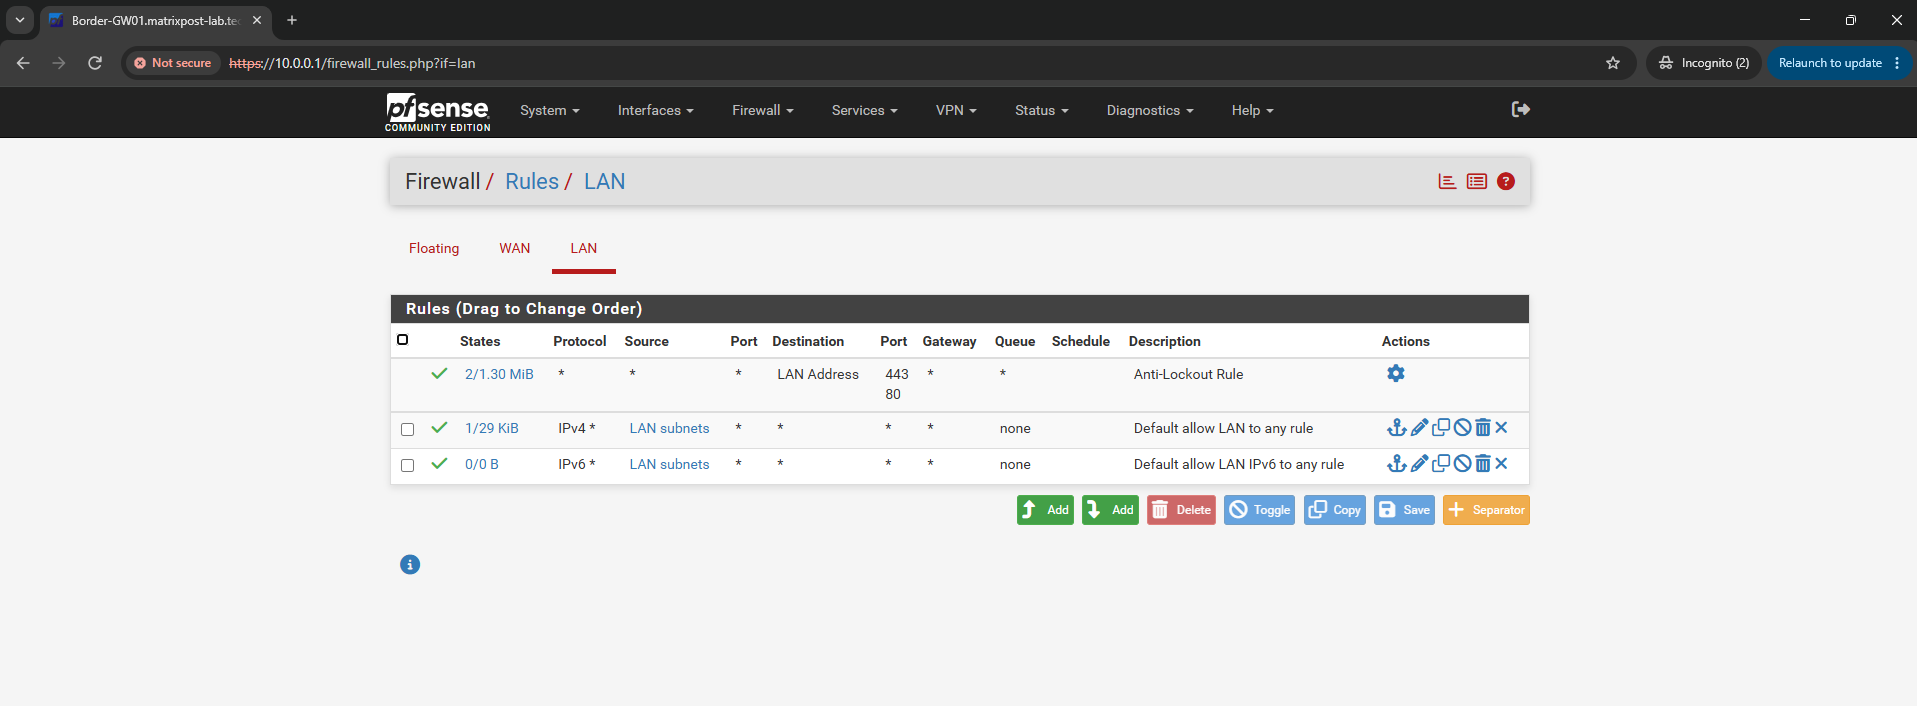Click green check of IPv6 rule
The image size is (1917, 706).
(x=439, y=463)
